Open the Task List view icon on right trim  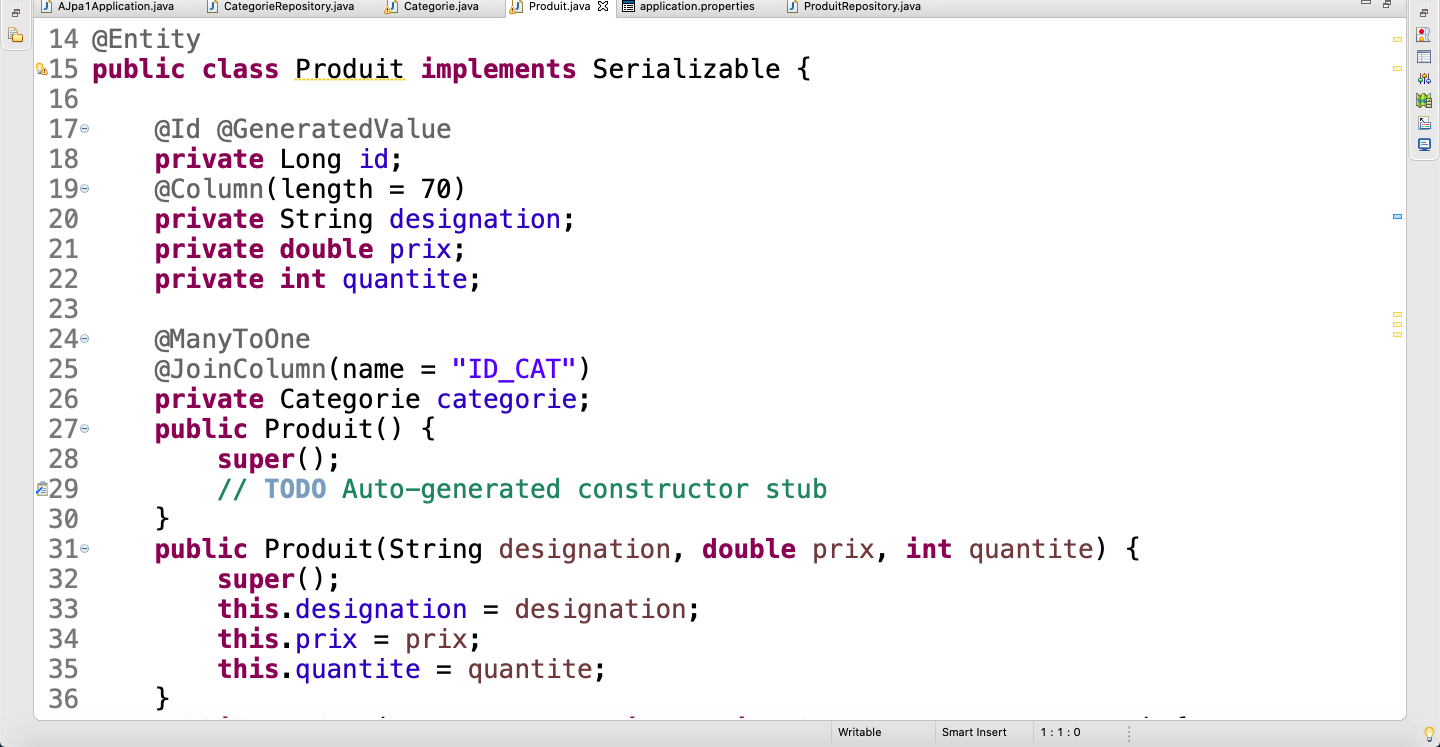pyautogui.click(x=1424, y=34)
